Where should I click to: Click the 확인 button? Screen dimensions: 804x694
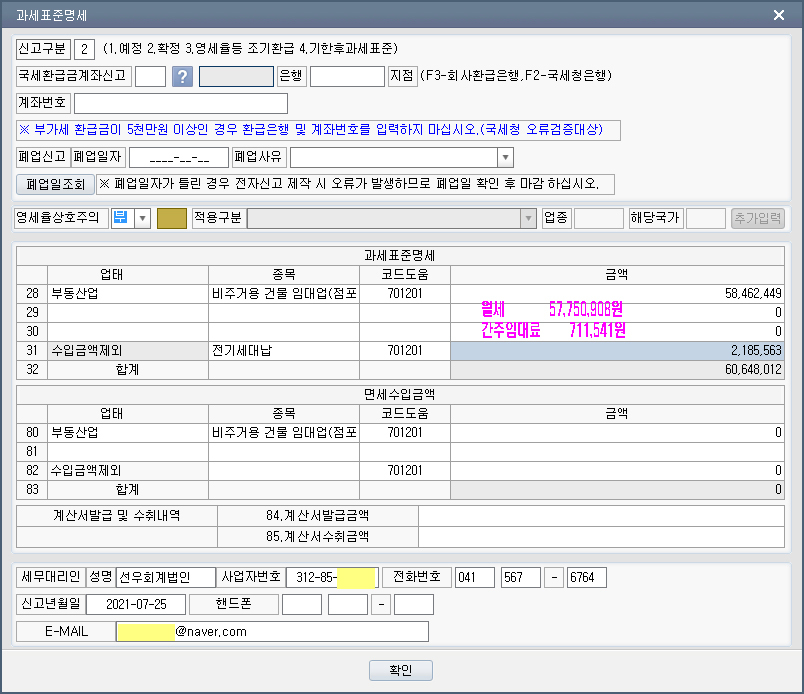click(x=401, y=670)
